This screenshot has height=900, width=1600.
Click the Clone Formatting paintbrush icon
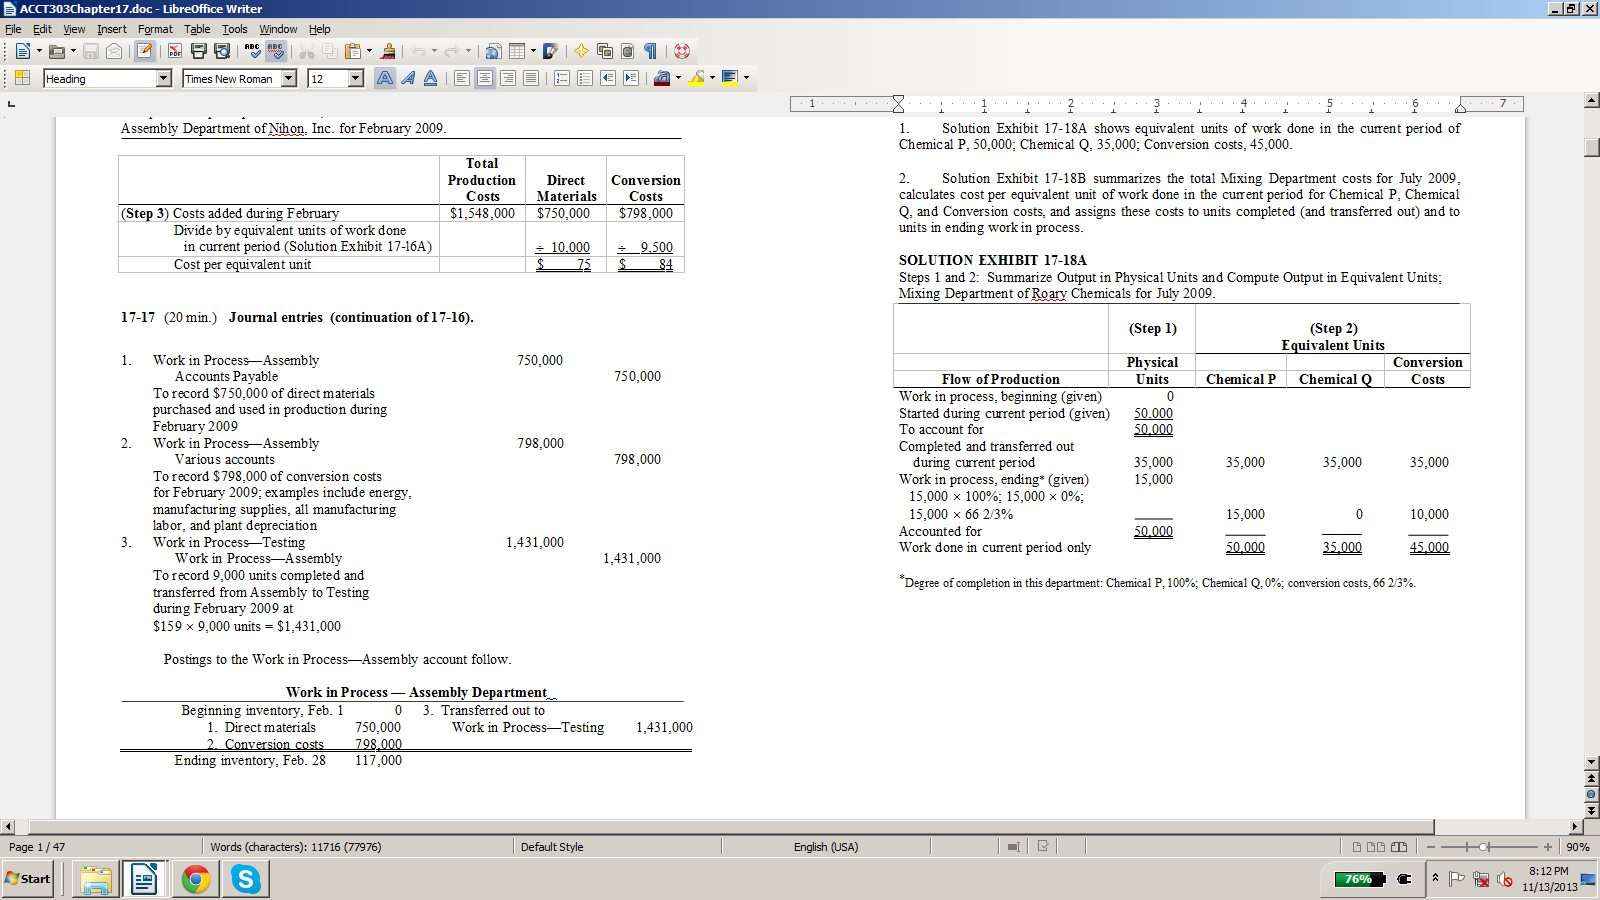coord(388,51)
